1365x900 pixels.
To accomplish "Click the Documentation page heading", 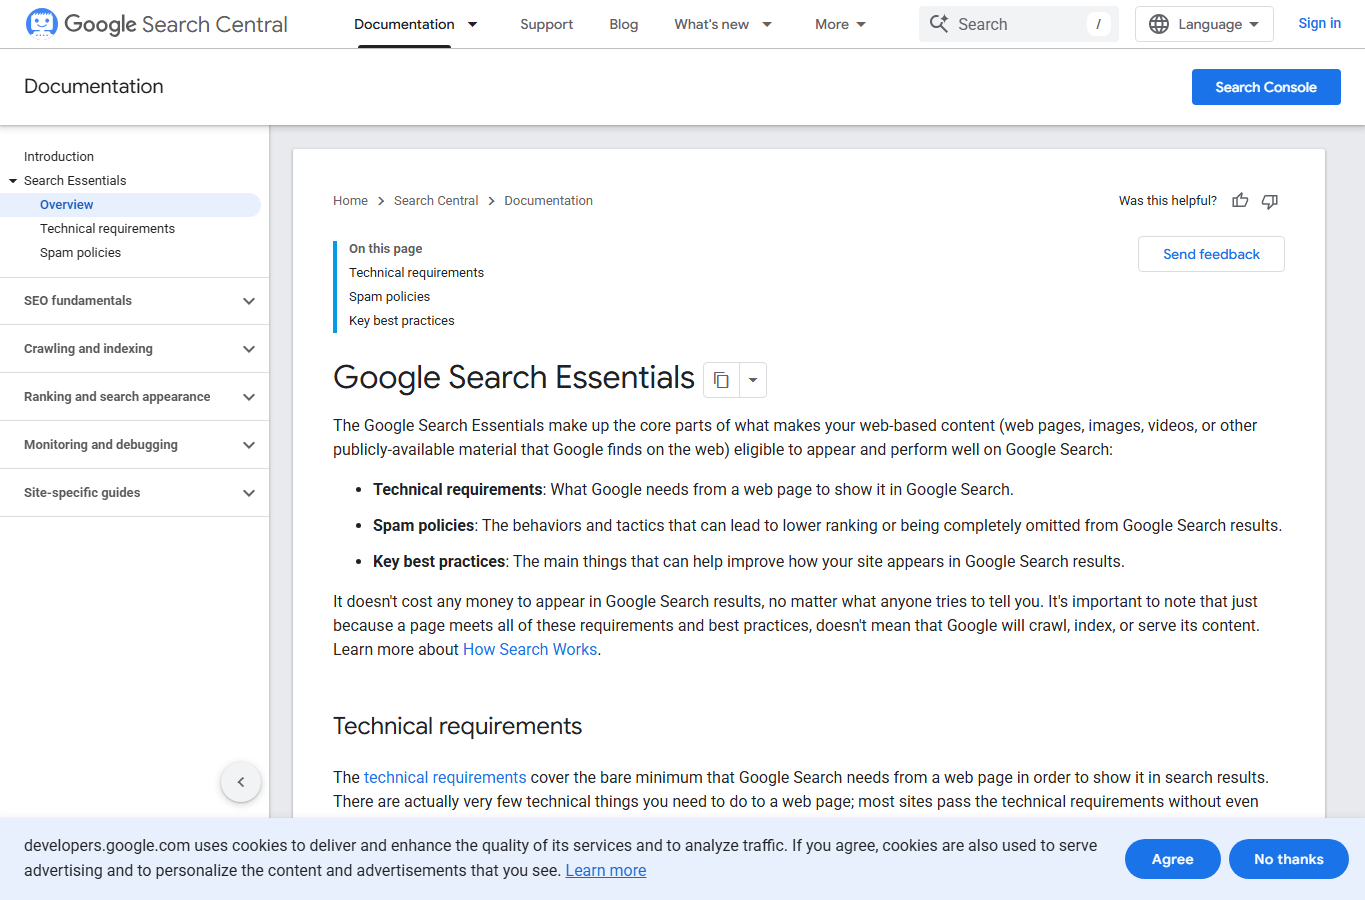I will 94,87.
